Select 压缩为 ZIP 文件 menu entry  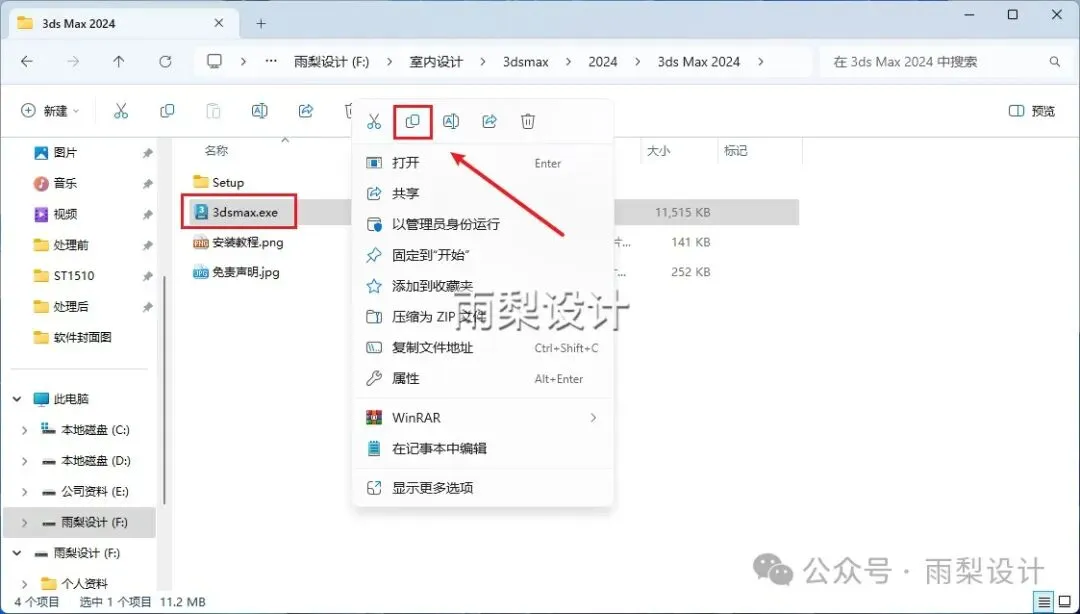483,317
